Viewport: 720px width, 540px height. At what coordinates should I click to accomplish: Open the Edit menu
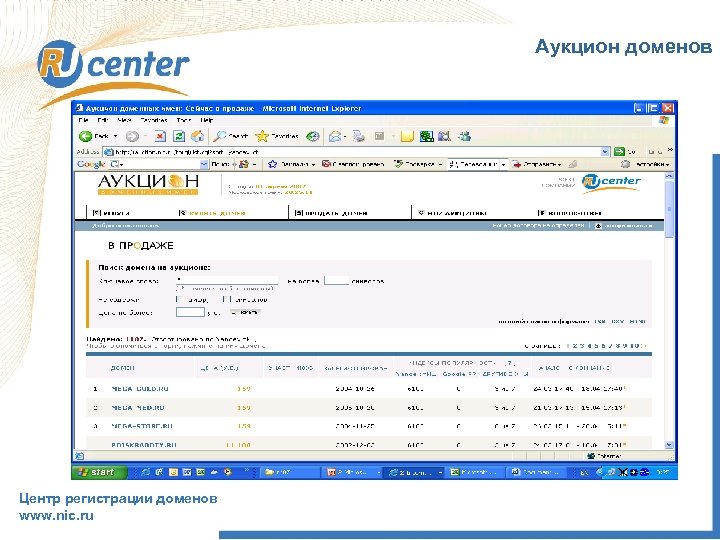pos(103,120)
